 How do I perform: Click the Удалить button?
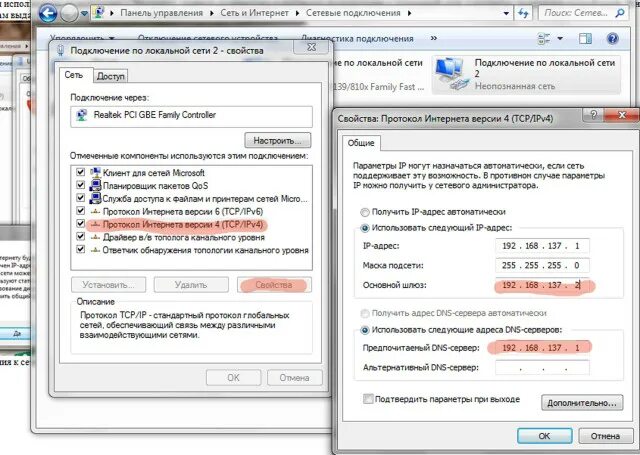click(x=191, y=284)
